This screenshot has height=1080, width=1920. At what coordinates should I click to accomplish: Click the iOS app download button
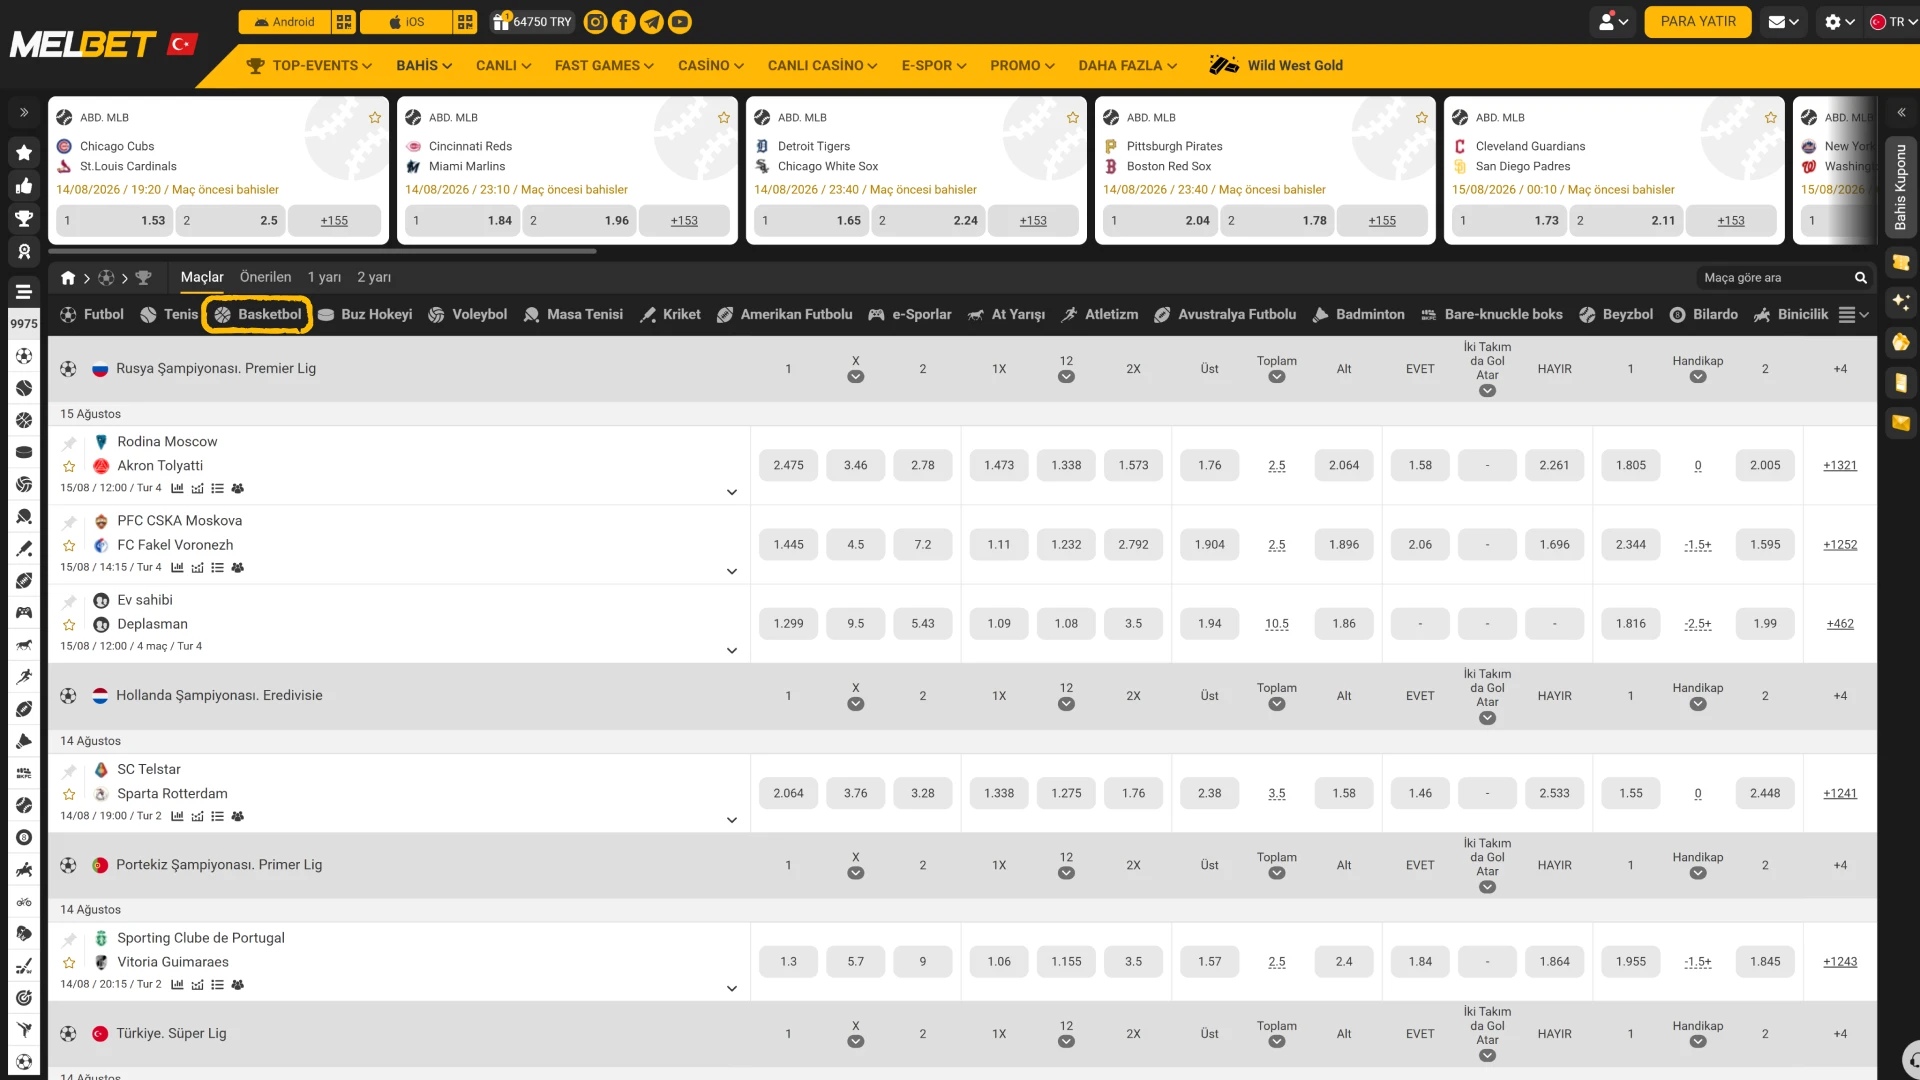(406, 22)
